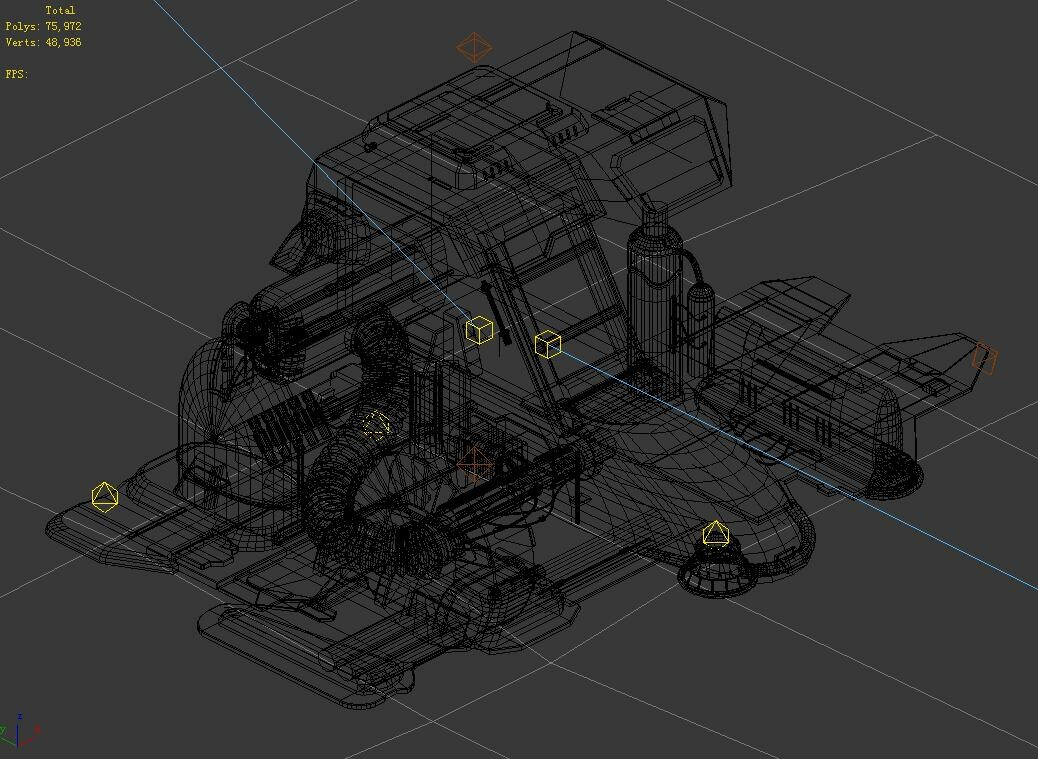Screen dimensions: 1038x759
Task: Click the red X axis arrow of the tripod
Action: coord(32,740)
